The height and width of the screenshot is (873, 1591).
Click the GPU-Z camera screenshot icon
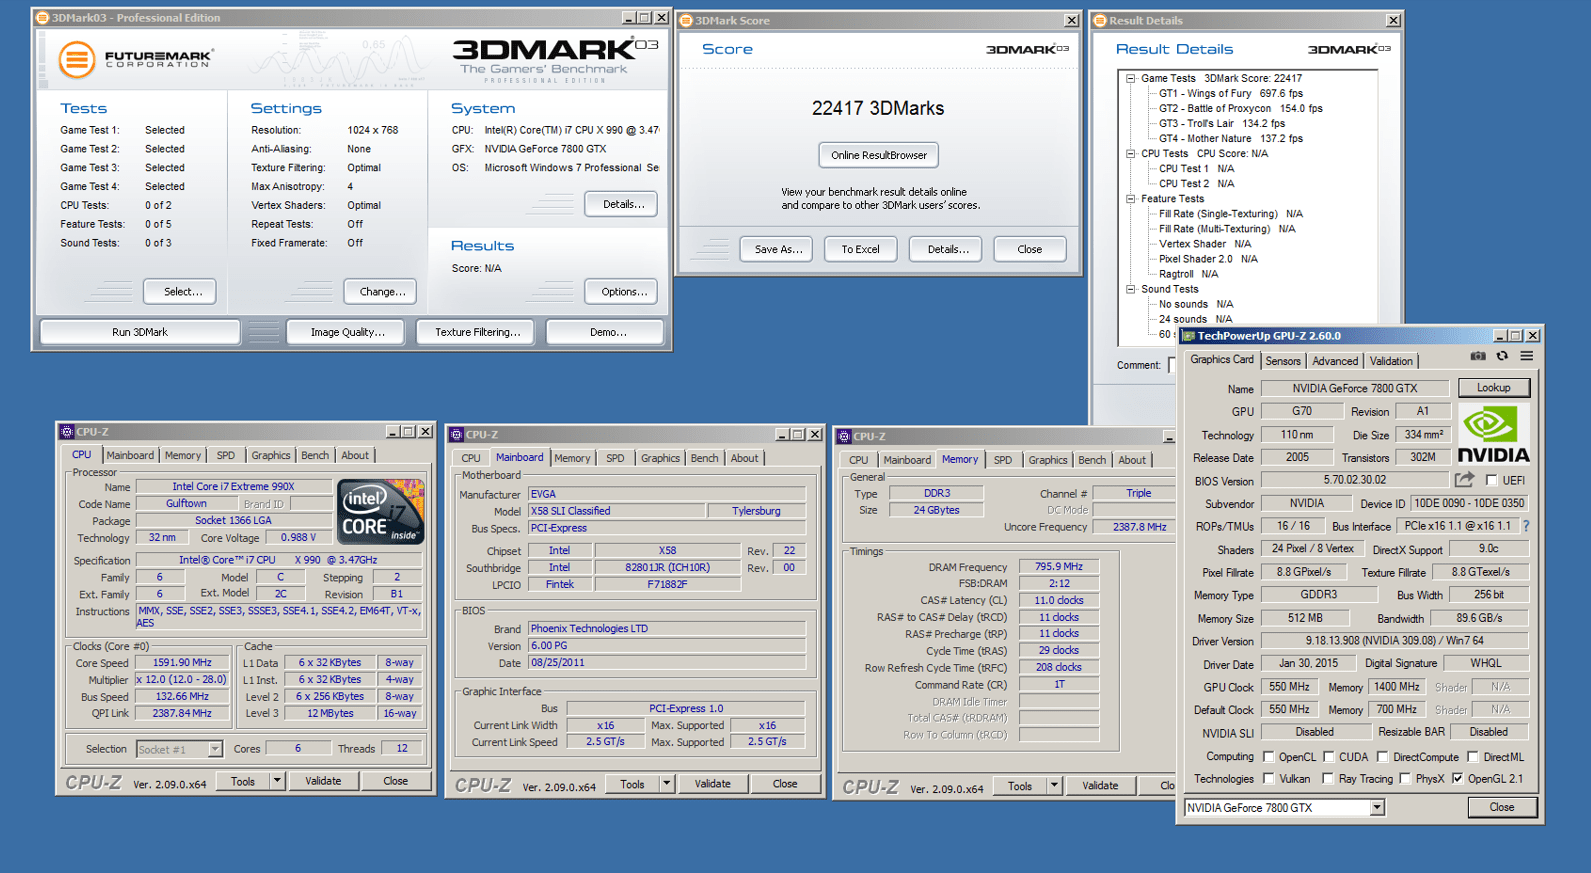click(x=1478, y=356)
